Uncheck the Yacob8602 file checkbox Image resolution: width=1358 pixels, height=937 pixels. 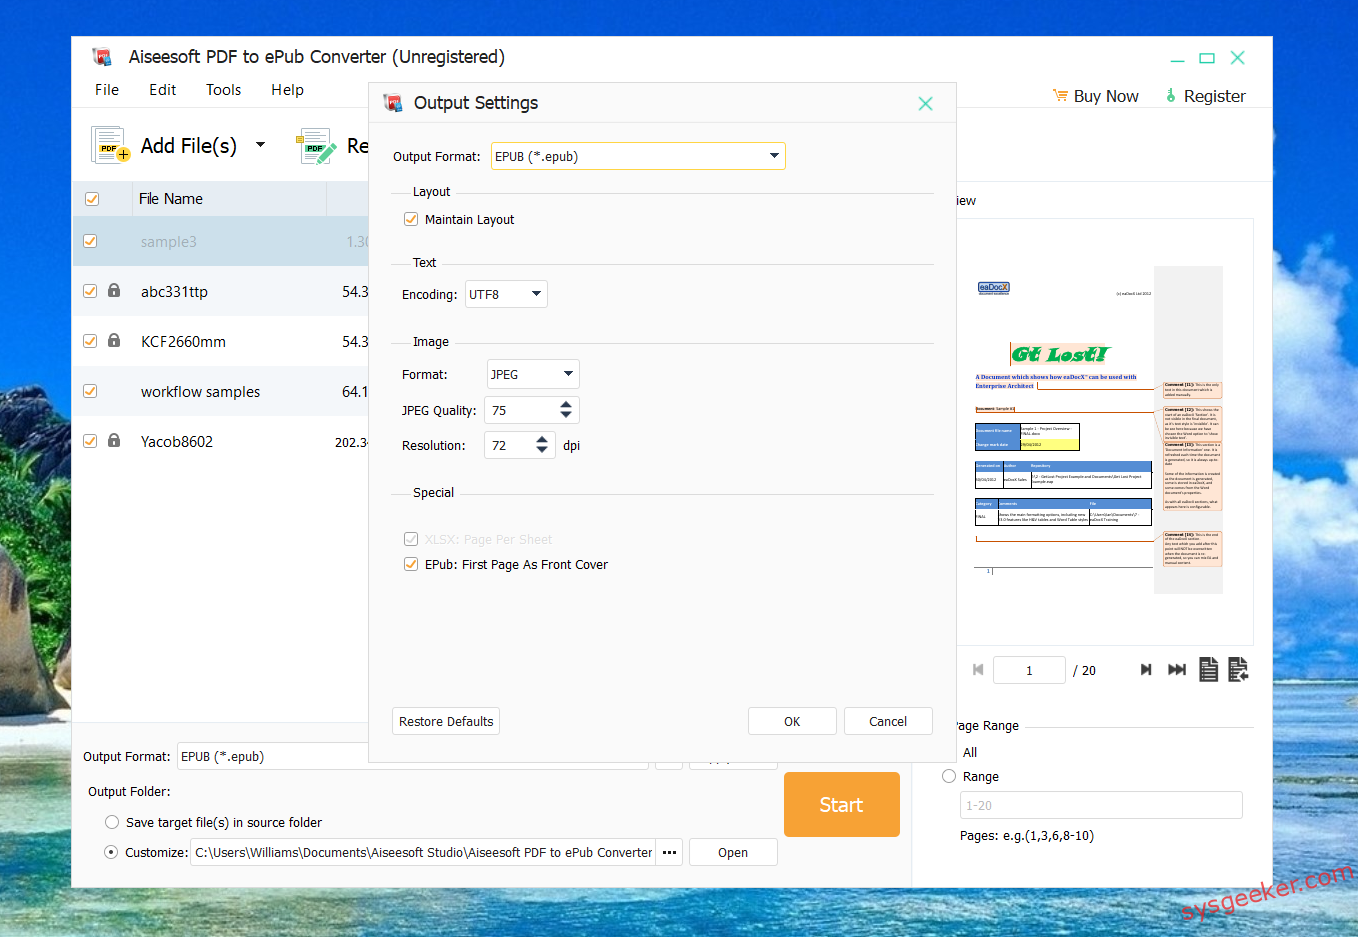coord(90,441)
